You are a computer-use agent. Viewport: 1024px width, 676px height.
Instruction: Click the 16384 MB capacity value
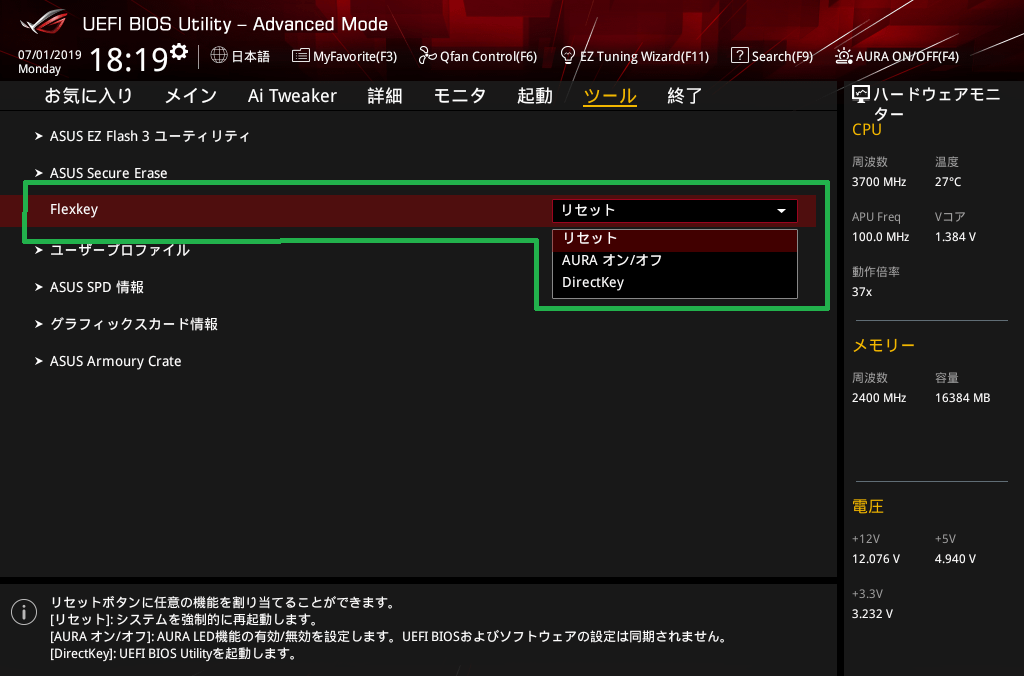[x=963, y=398]
